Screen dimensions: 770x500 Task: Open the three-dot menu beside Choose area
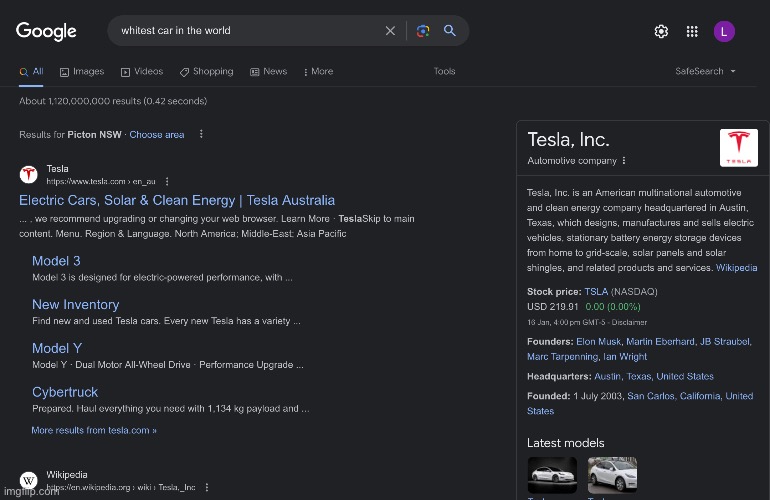coord(201,134)
